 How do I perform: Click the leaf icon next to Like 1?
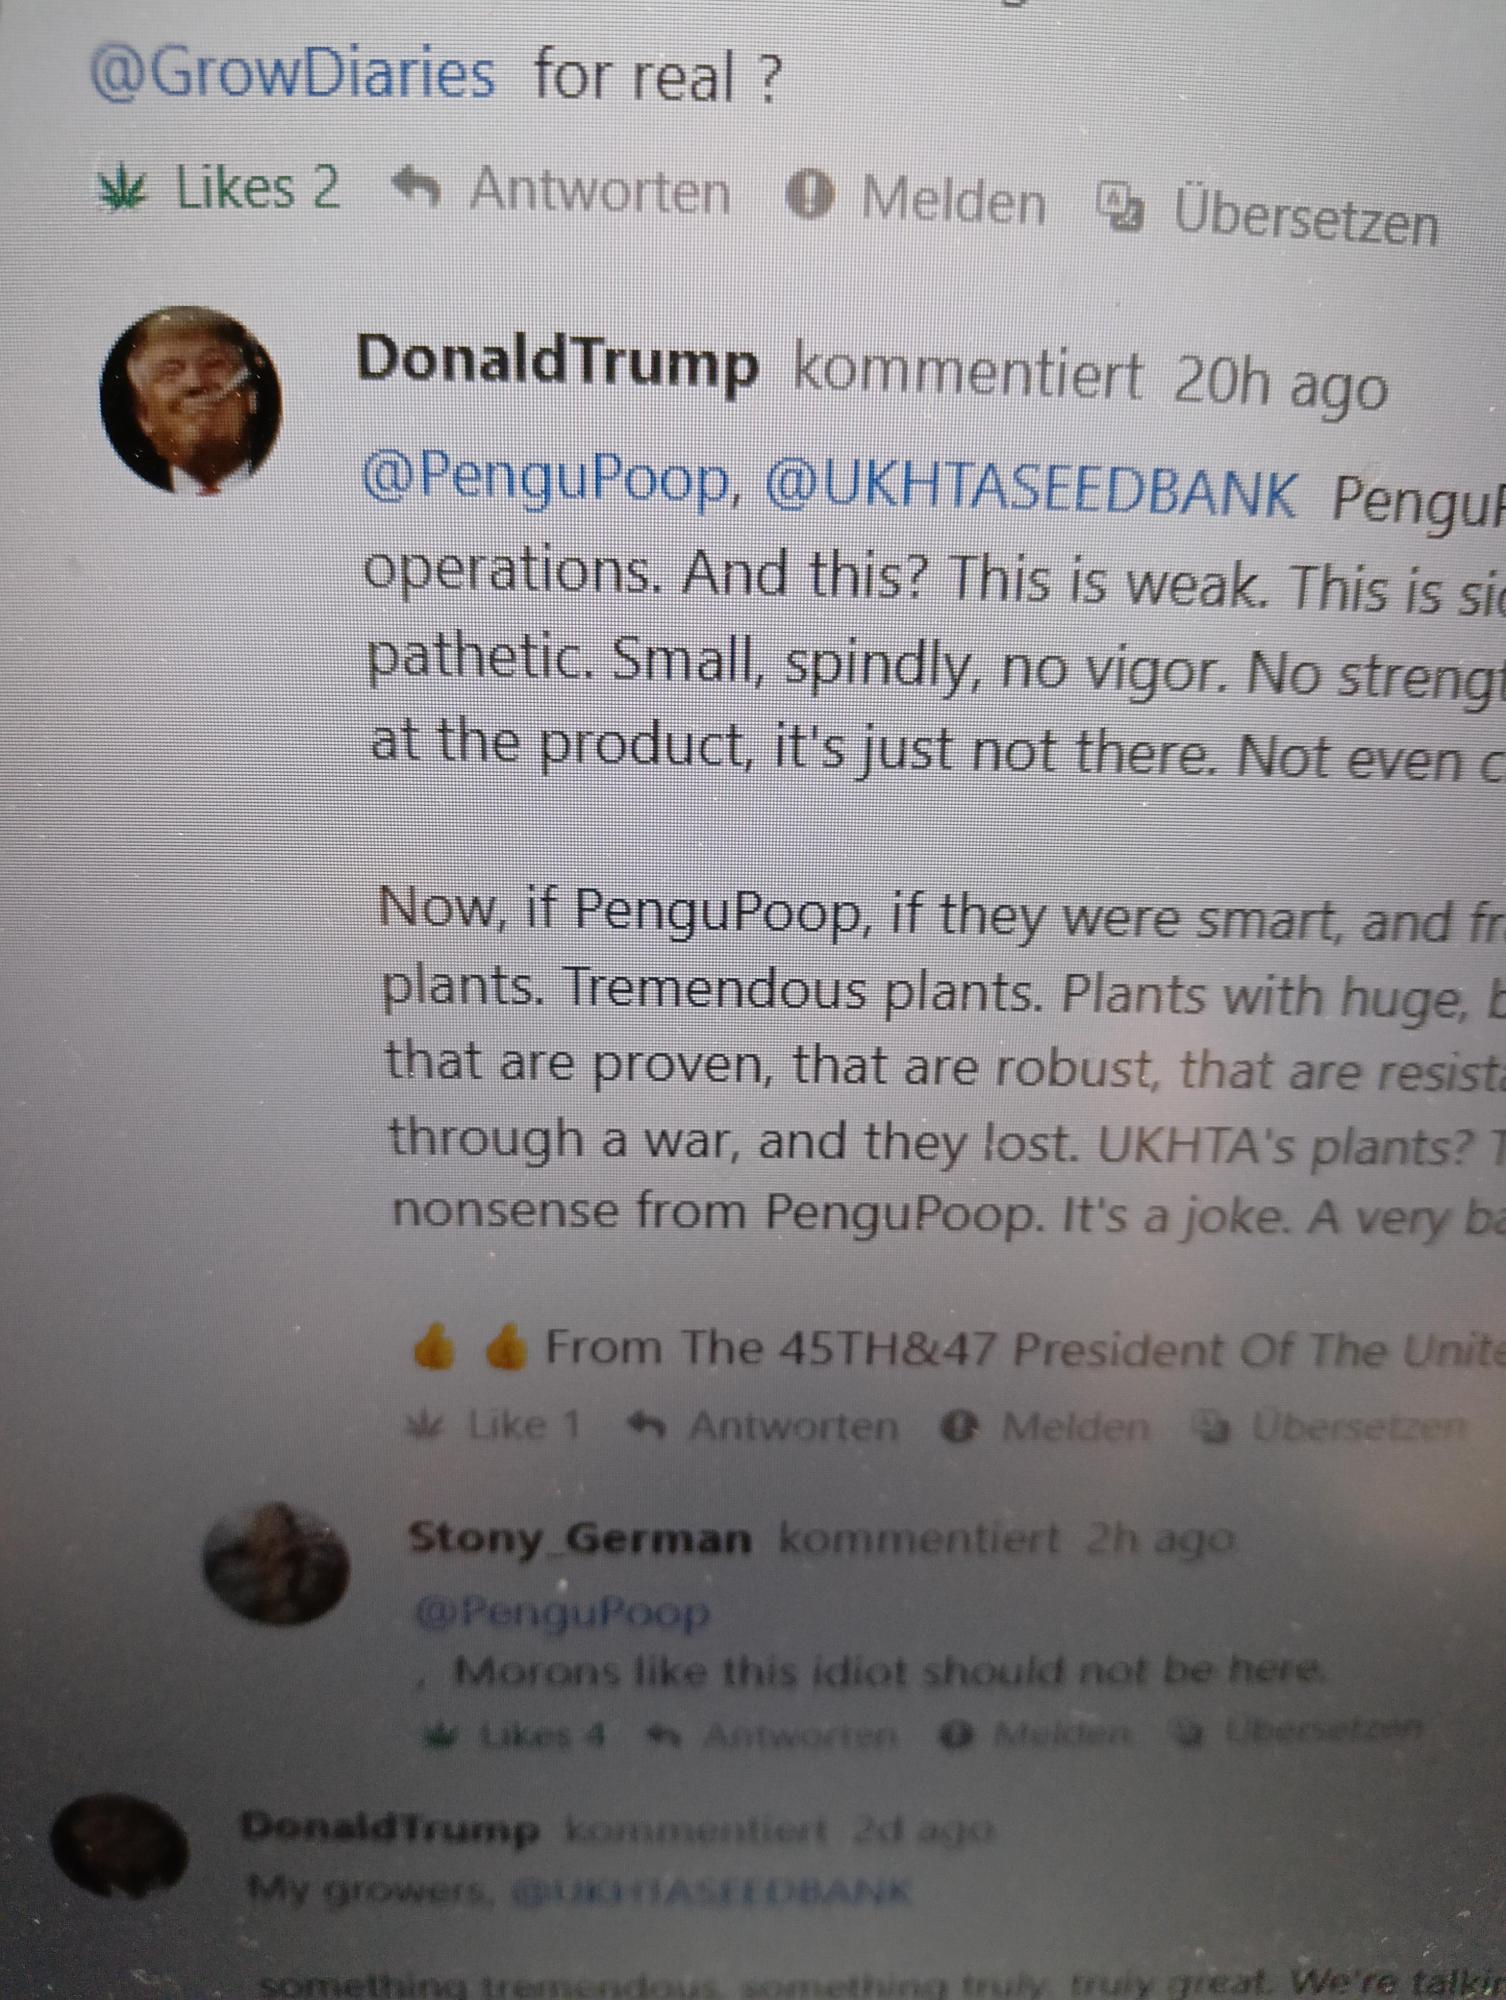(x=431, y=1423)
